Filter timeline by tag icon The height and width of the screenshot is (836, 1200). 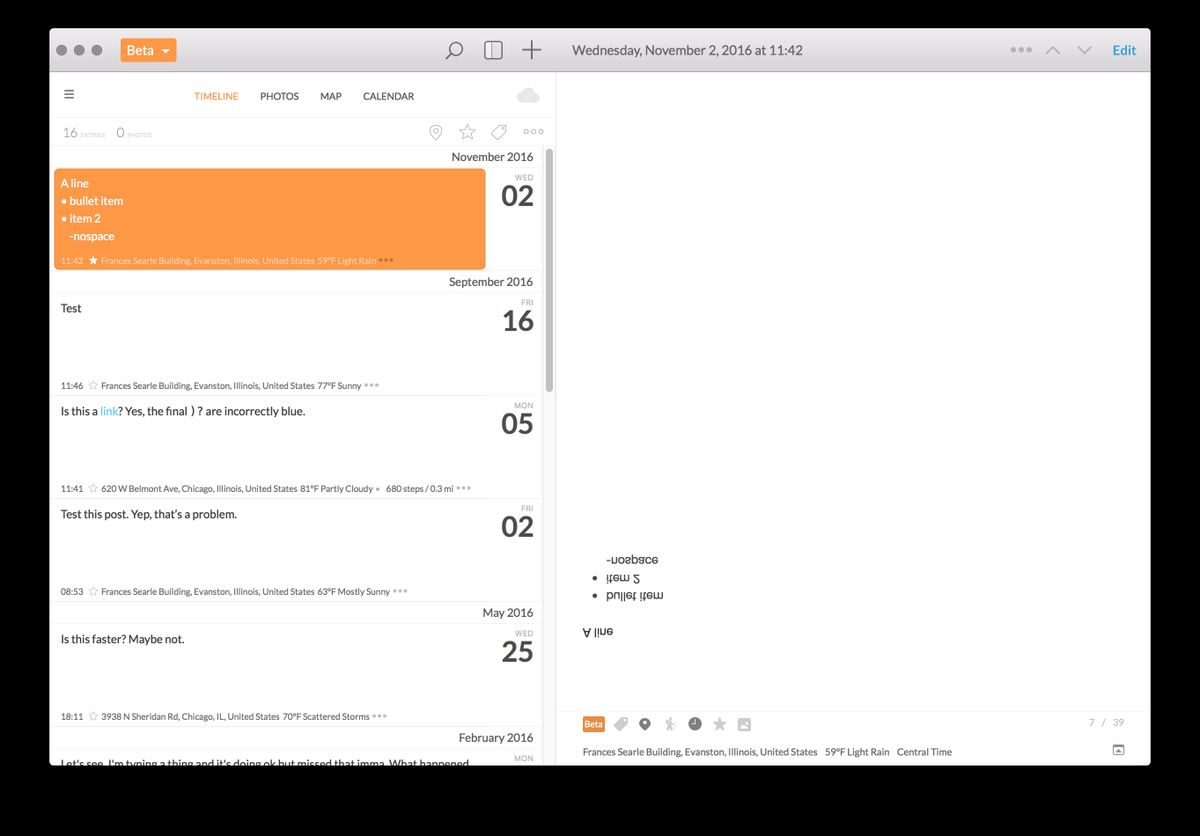pyautogui.click(x=499, y=132)
